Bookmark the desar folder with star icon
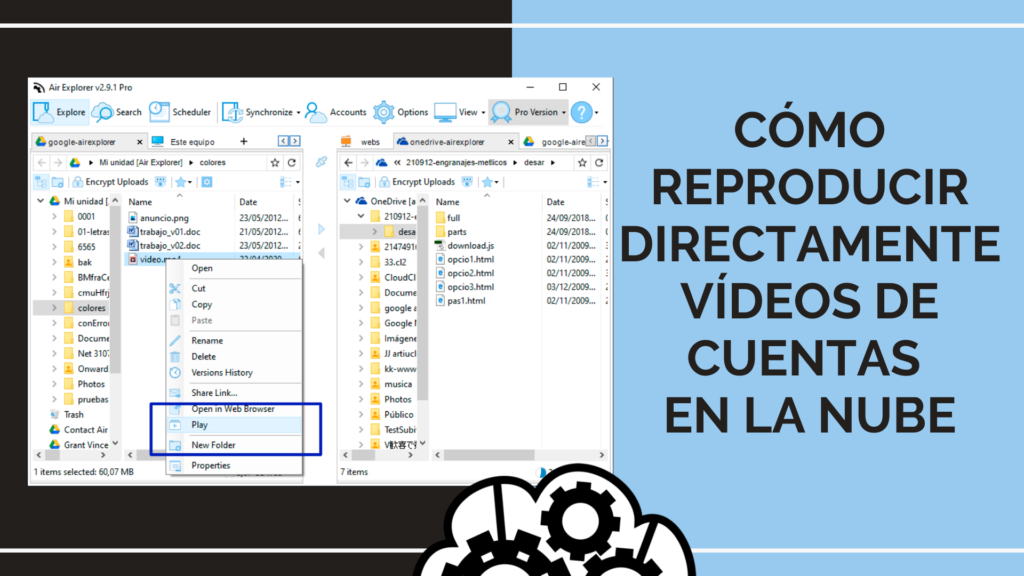This screenshot has height=576, width=1024. coord(582,163)
